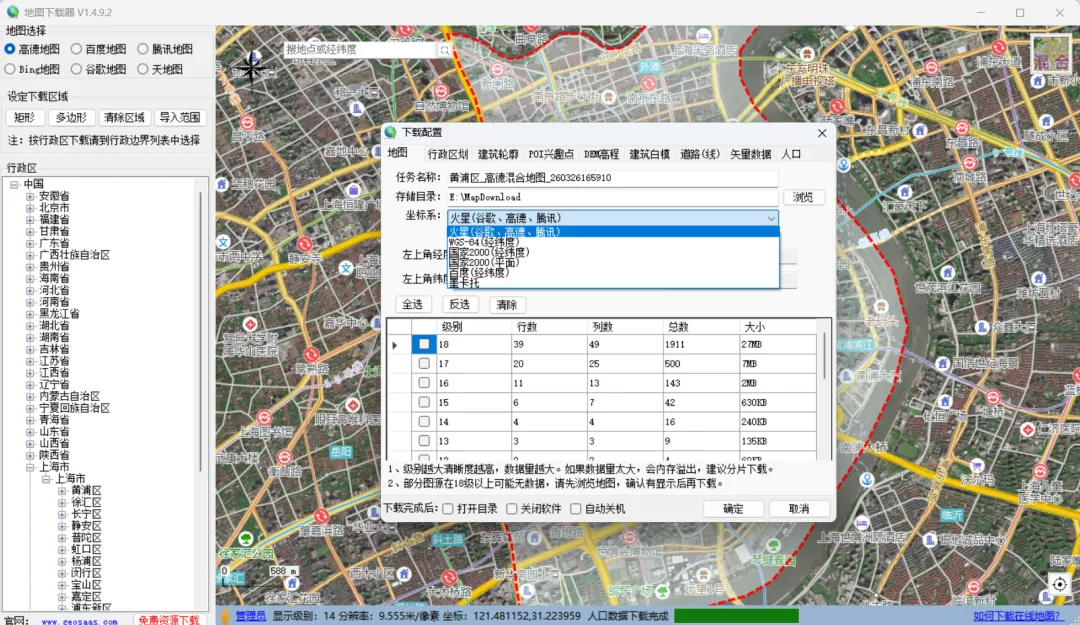Select 静安区 in the district tree
Viewport: 1080px width, 625px height.
pos(86,526)
